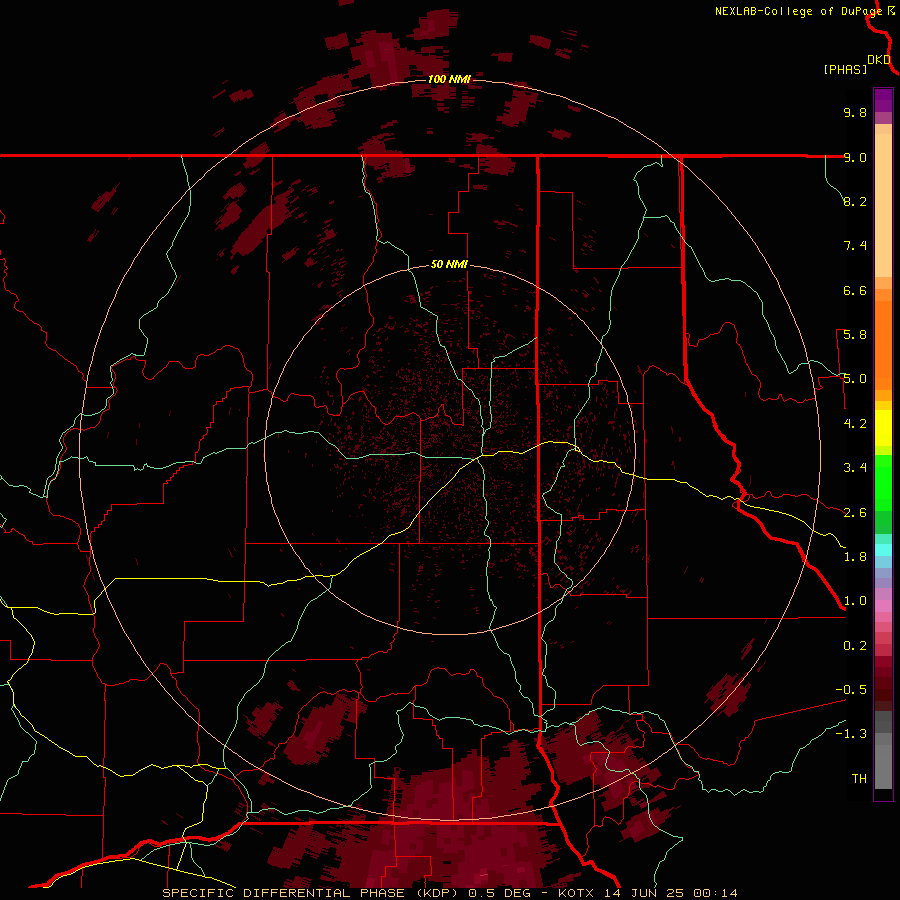Click the 5.8 legend value
900x900 pixels.
click(855, 335)
